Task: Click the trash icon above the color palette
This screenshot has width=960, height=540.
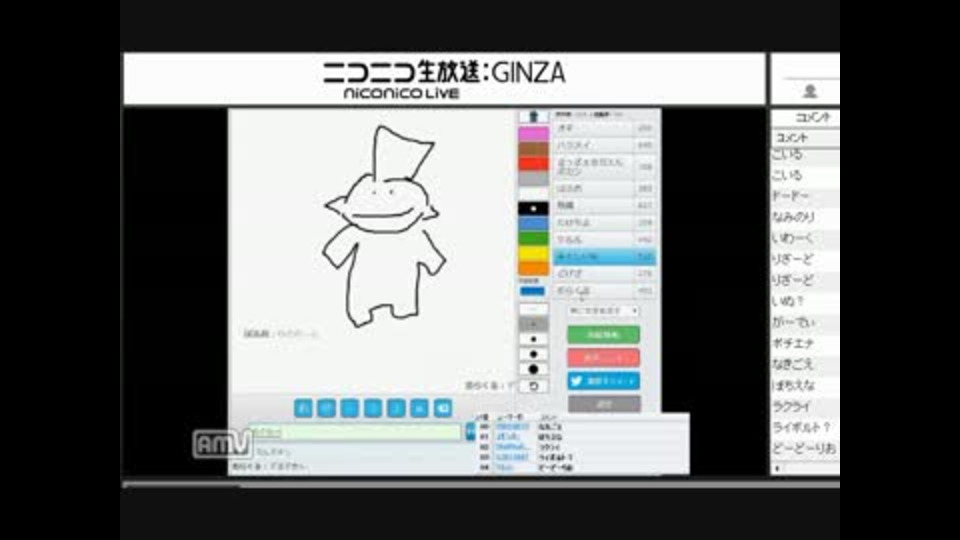Action: point(533,116)
